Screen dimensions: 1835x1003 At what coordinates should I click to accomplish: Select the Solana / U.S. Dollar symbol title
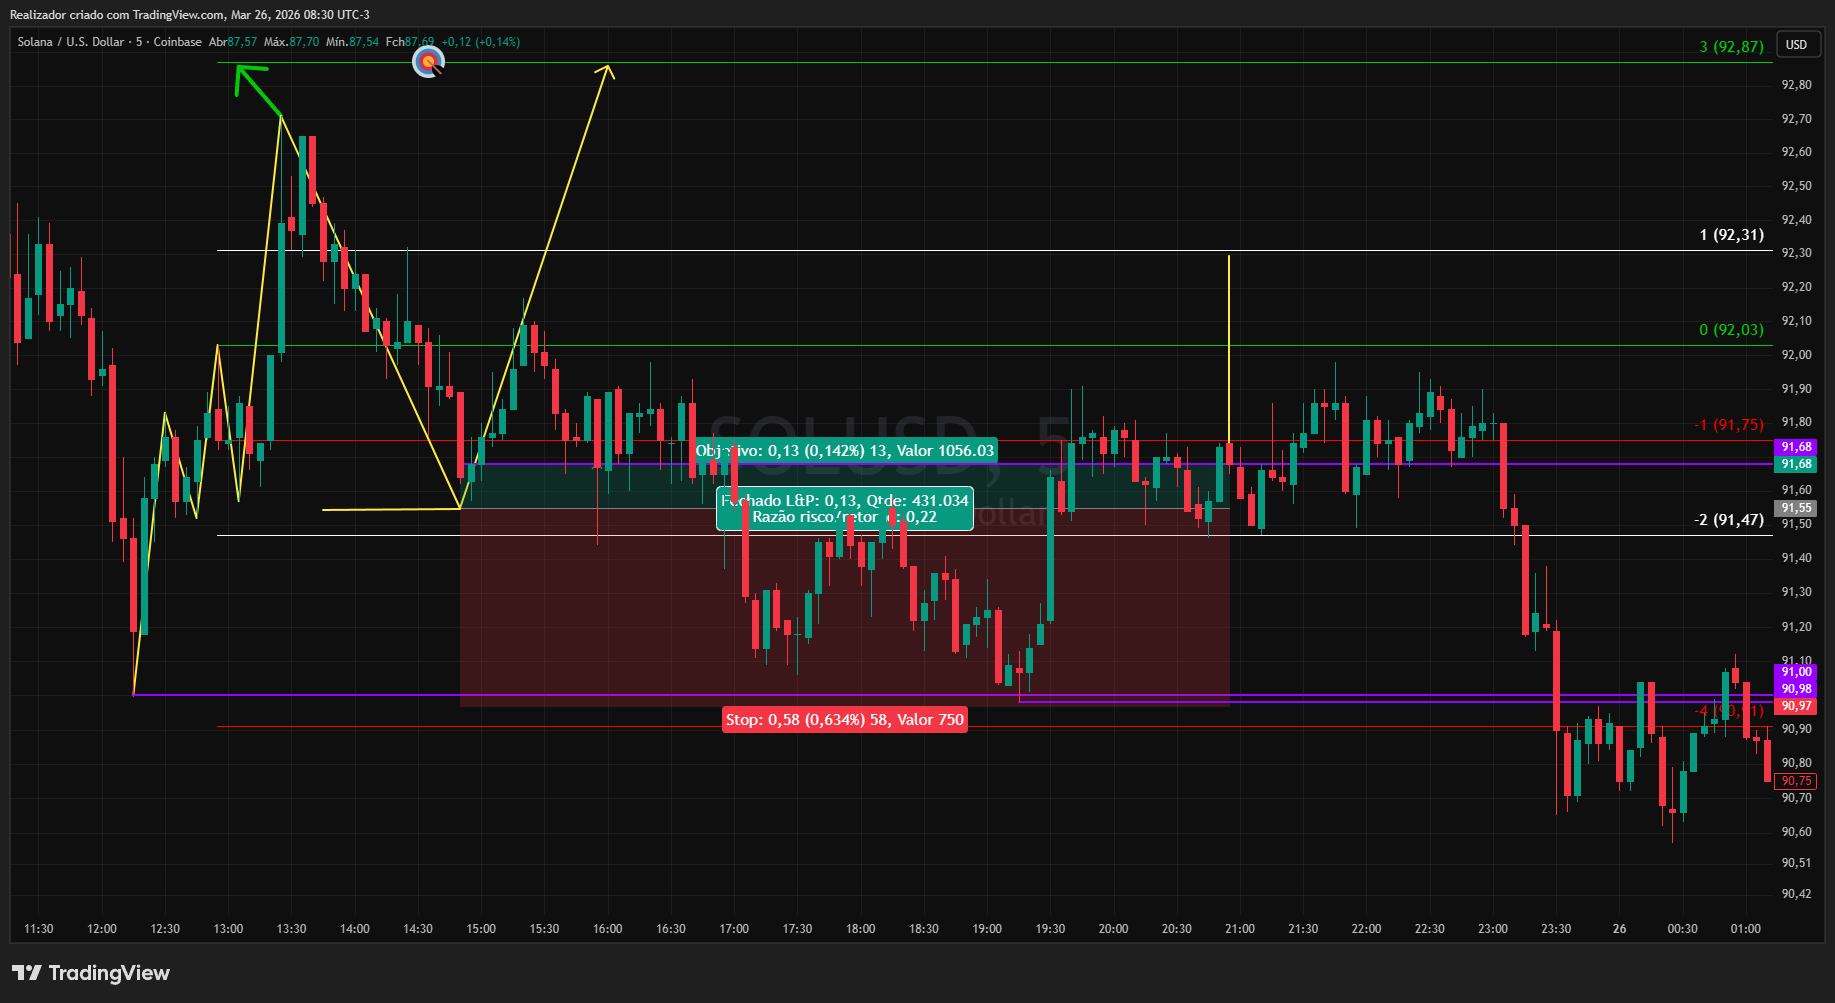click(109, 42)
